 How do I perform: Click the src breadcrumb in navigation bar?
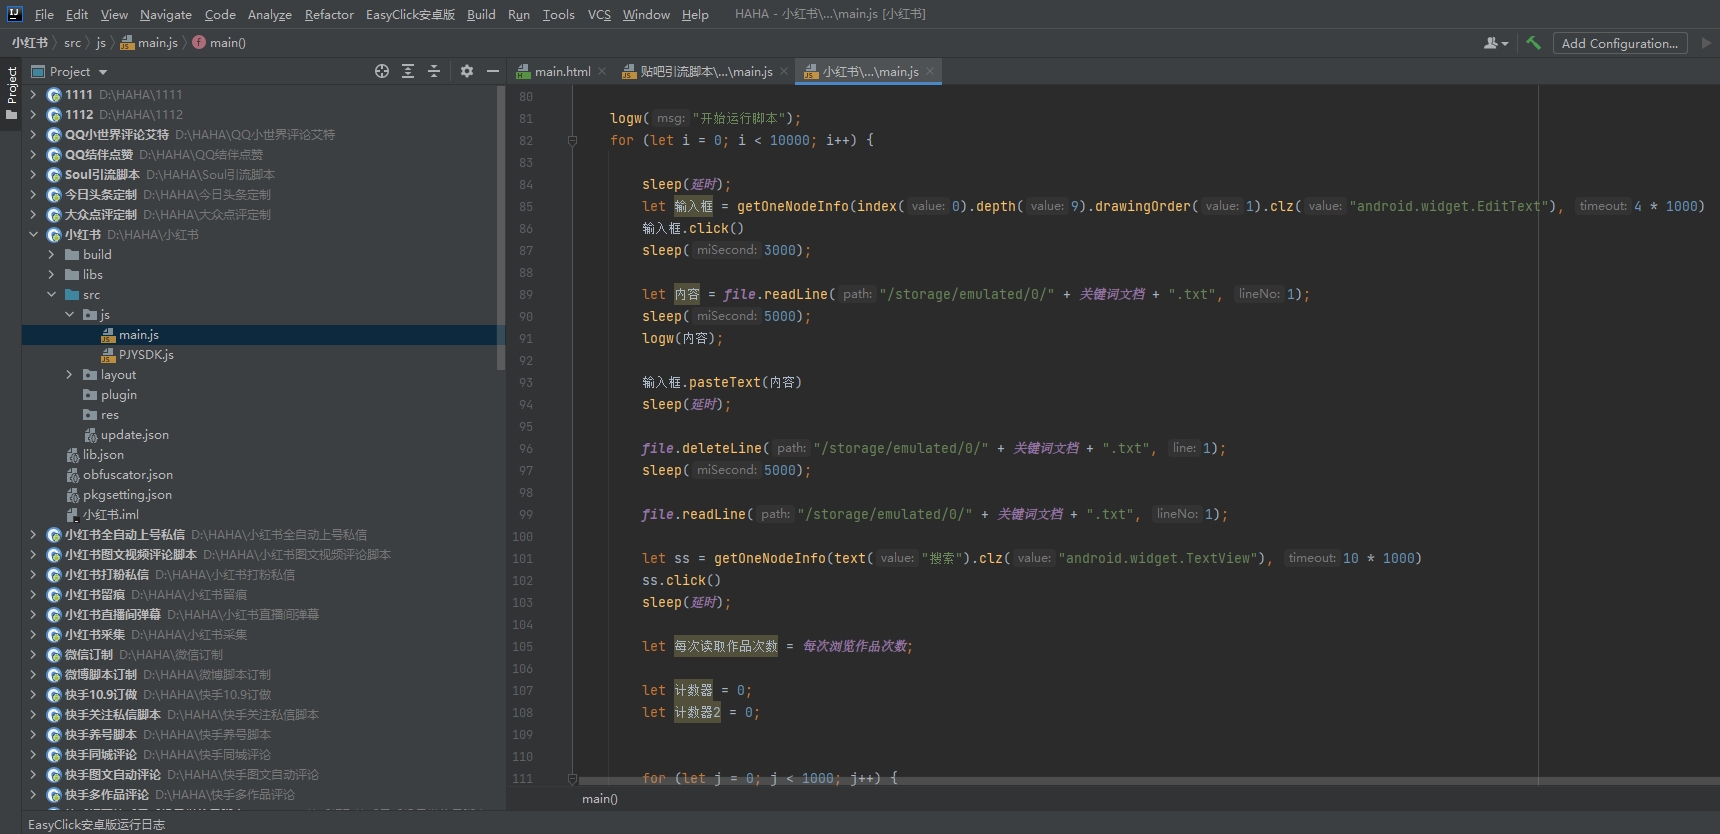coord(72,42)
